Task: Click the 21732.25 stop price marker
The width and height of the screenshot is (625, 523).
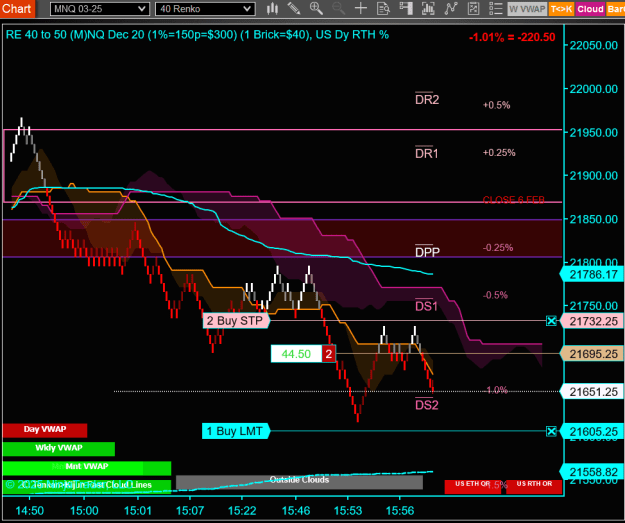Action: point(593,321)
